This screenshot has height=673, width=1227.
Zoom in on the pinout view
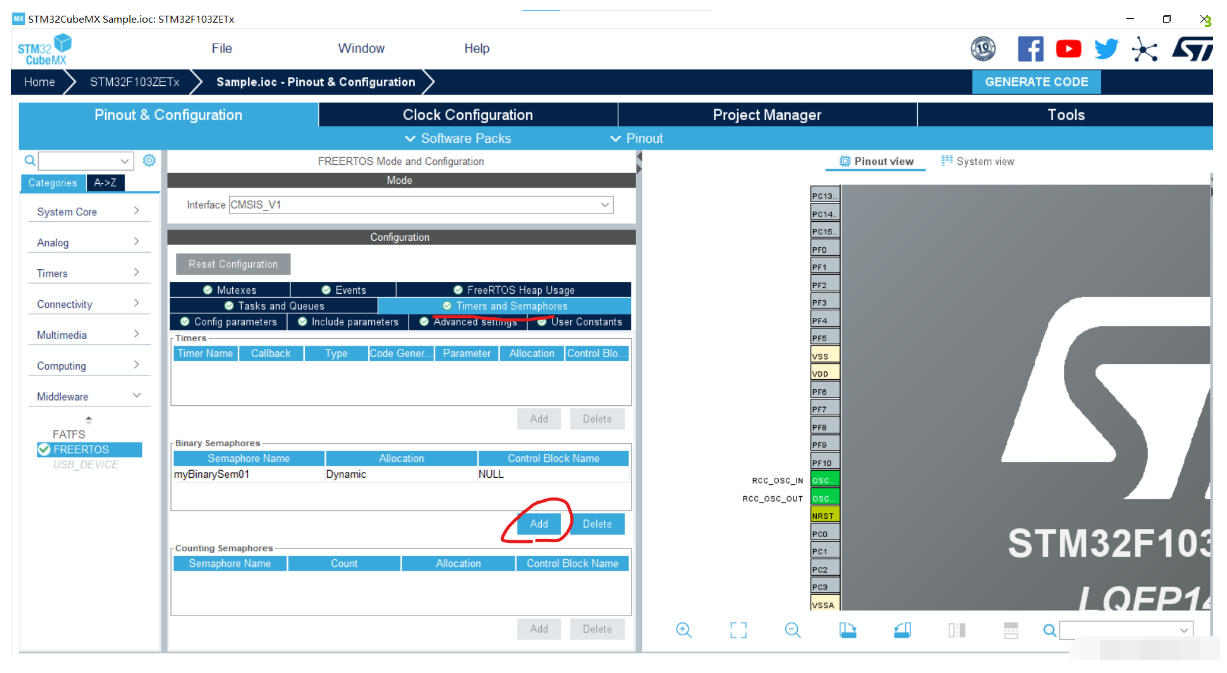684,630
